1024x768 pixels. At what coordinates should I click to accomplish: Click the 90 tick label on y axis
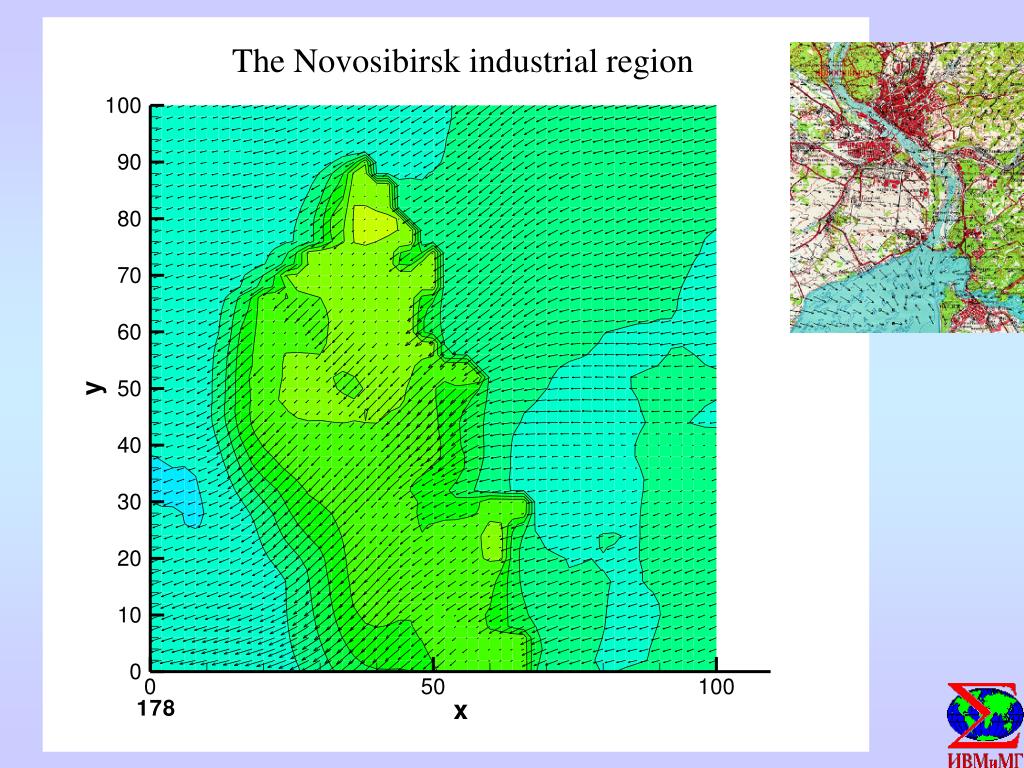129,163
